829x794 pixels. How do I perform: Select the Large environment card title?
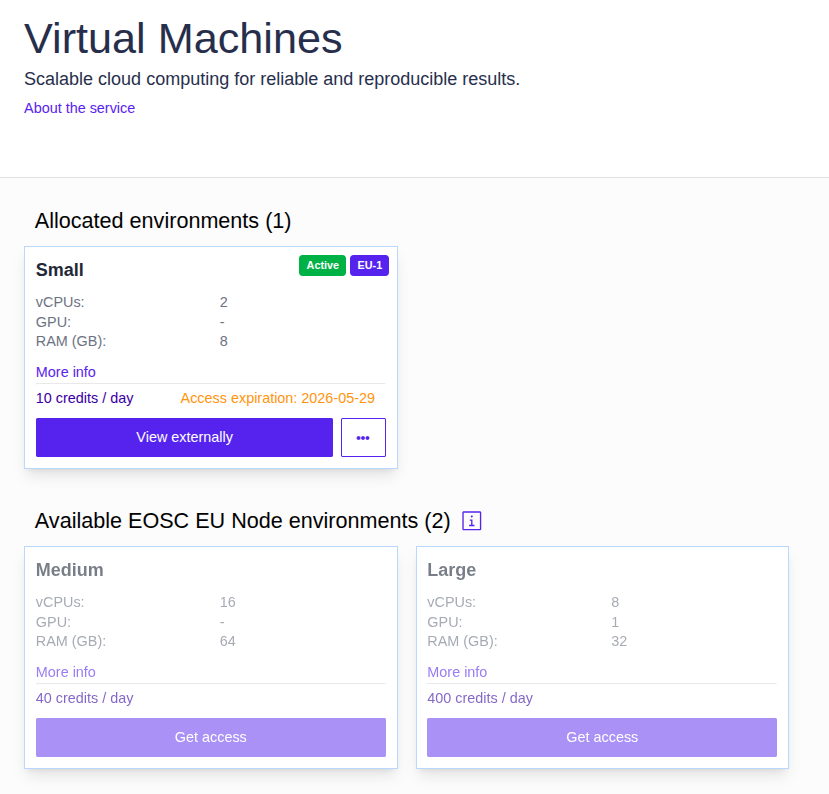[x=451, y=570]
